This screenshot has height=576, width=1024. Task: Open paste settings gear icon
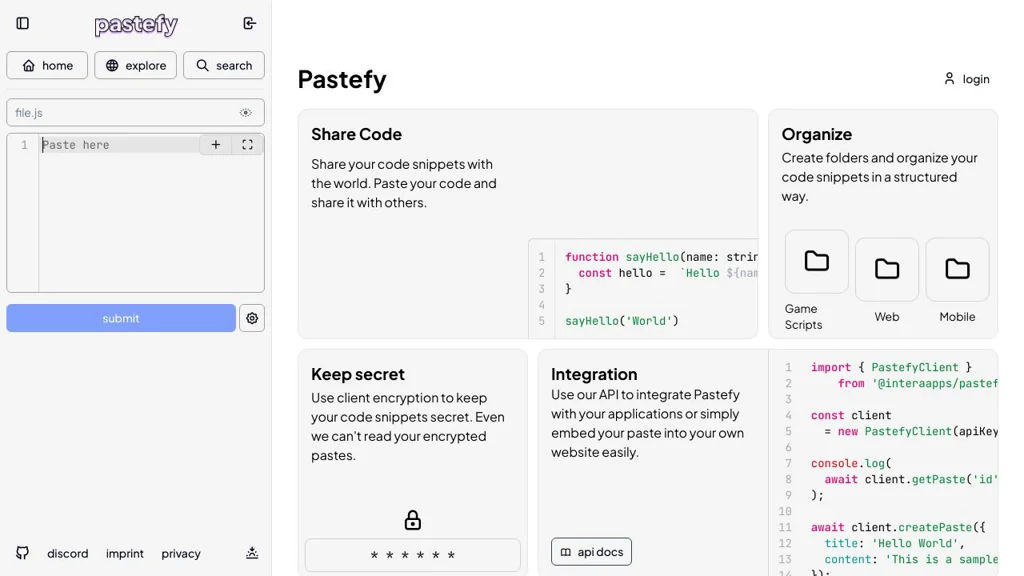(252, 318)
